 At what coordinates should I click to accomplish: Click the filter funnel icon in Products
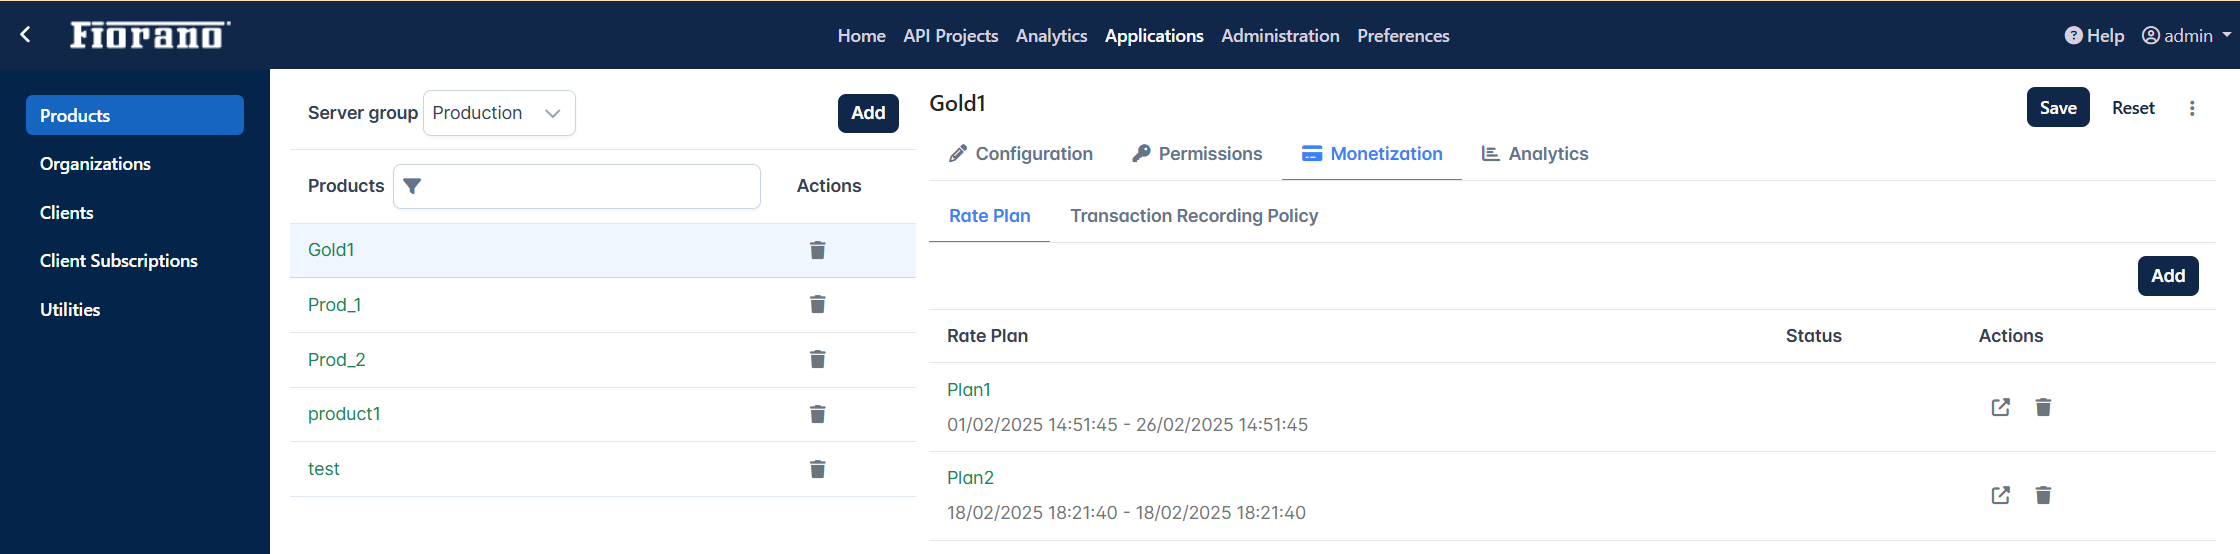tap(412, 186)
